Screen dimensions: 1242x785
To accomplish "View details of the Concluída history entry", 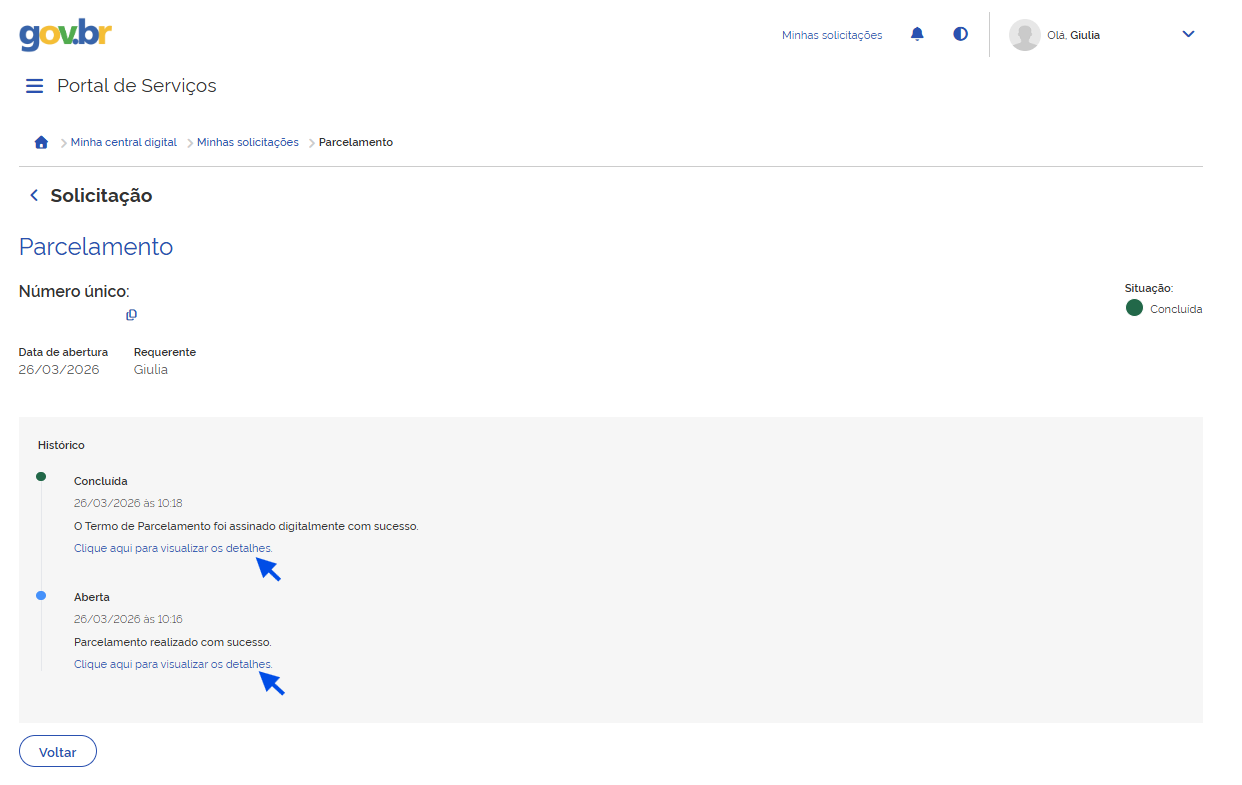I will pos(173,548).
